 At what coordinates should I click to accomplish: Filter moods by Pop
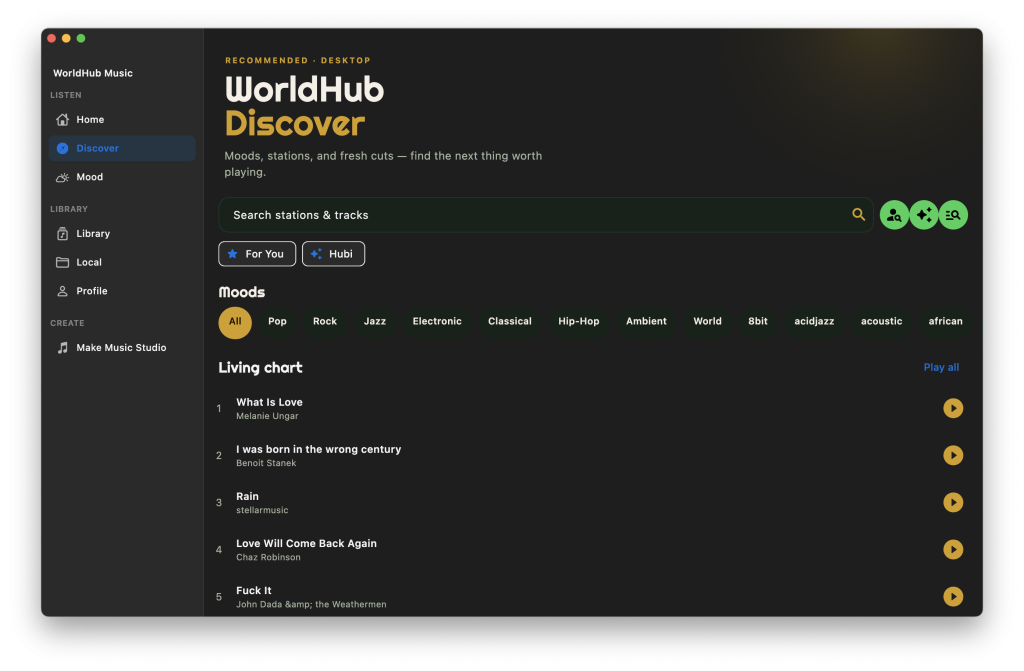[278, 321]
